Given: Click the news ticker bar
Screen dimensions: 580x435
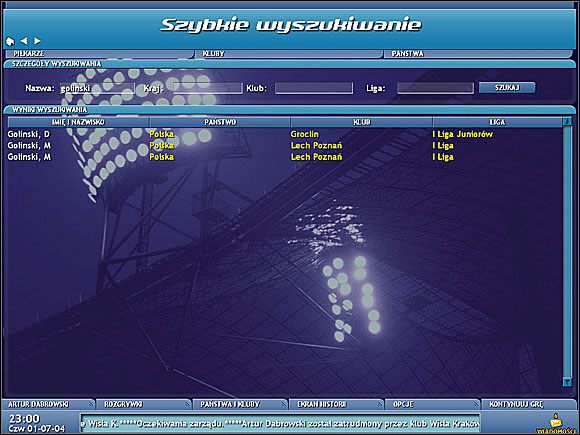Looking at the screenshot, I should [280, 423].
